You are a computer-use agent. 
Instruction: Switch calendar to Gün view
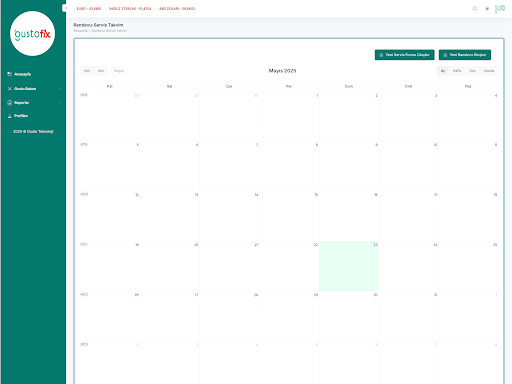[x=472, y=71]
